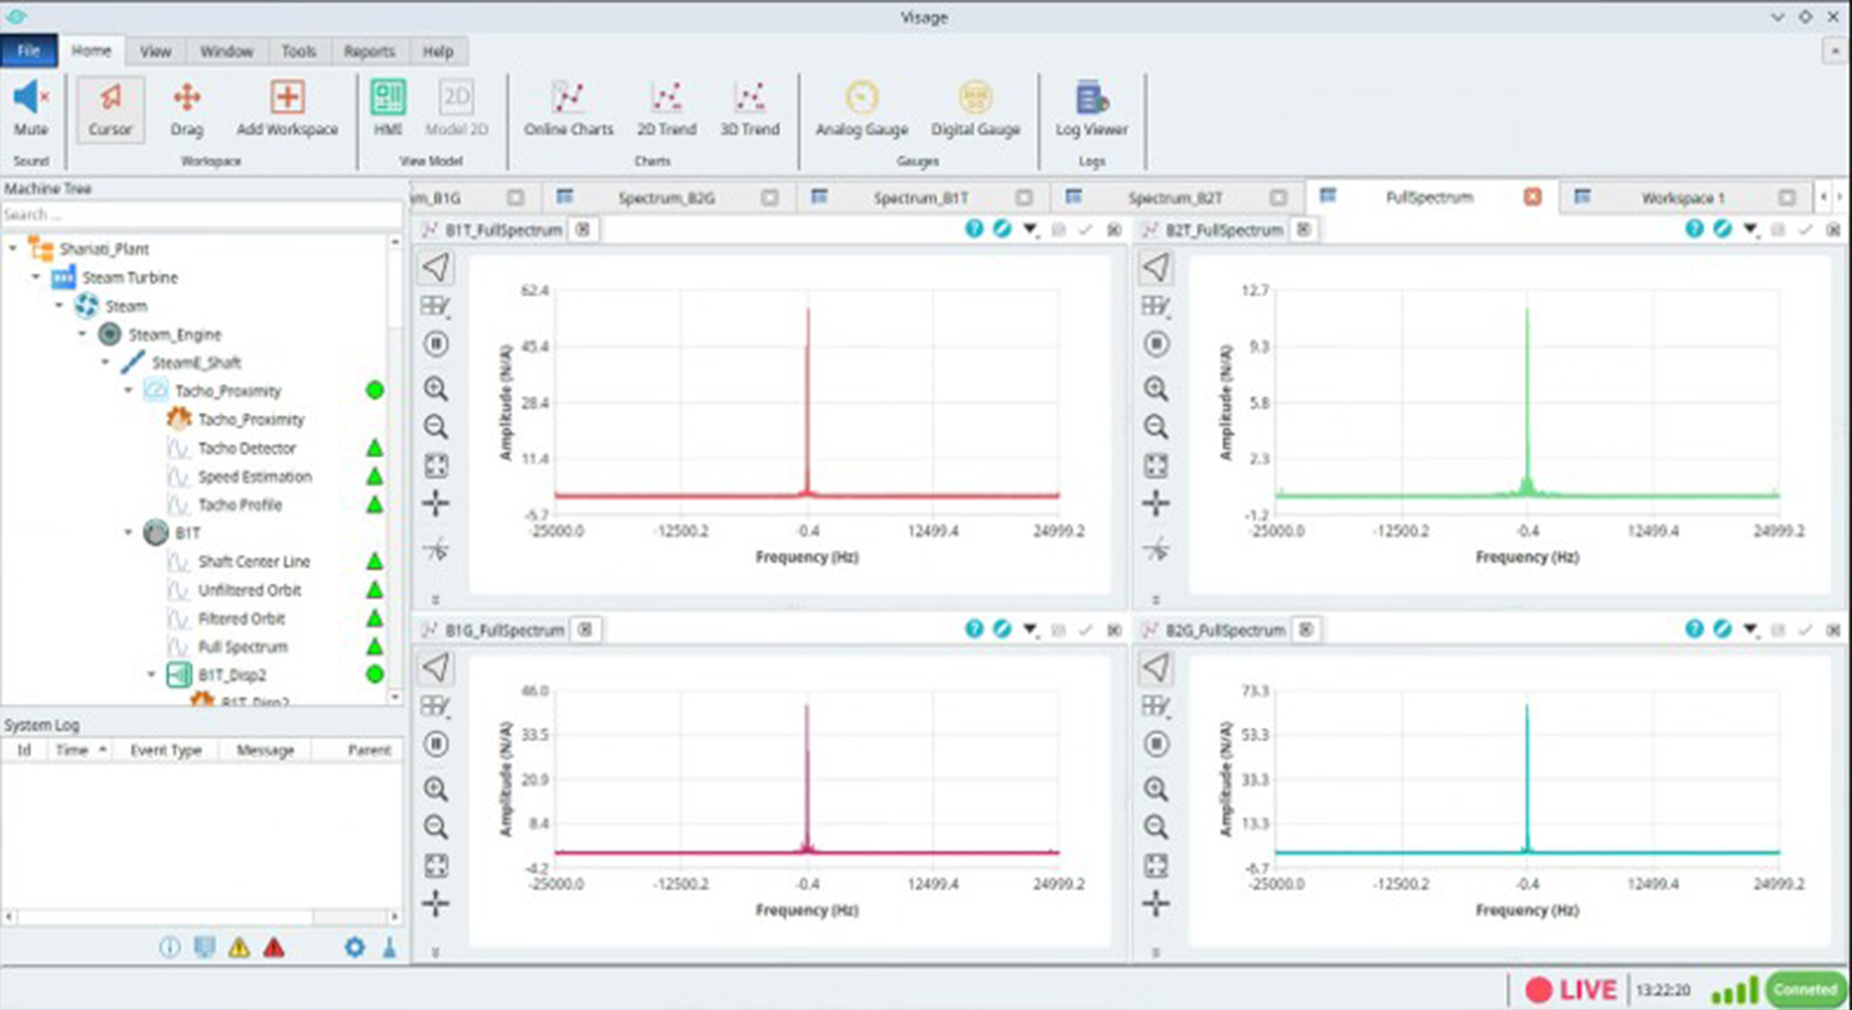
Task: Activate the Drag workspace tool
Action: 187,108
